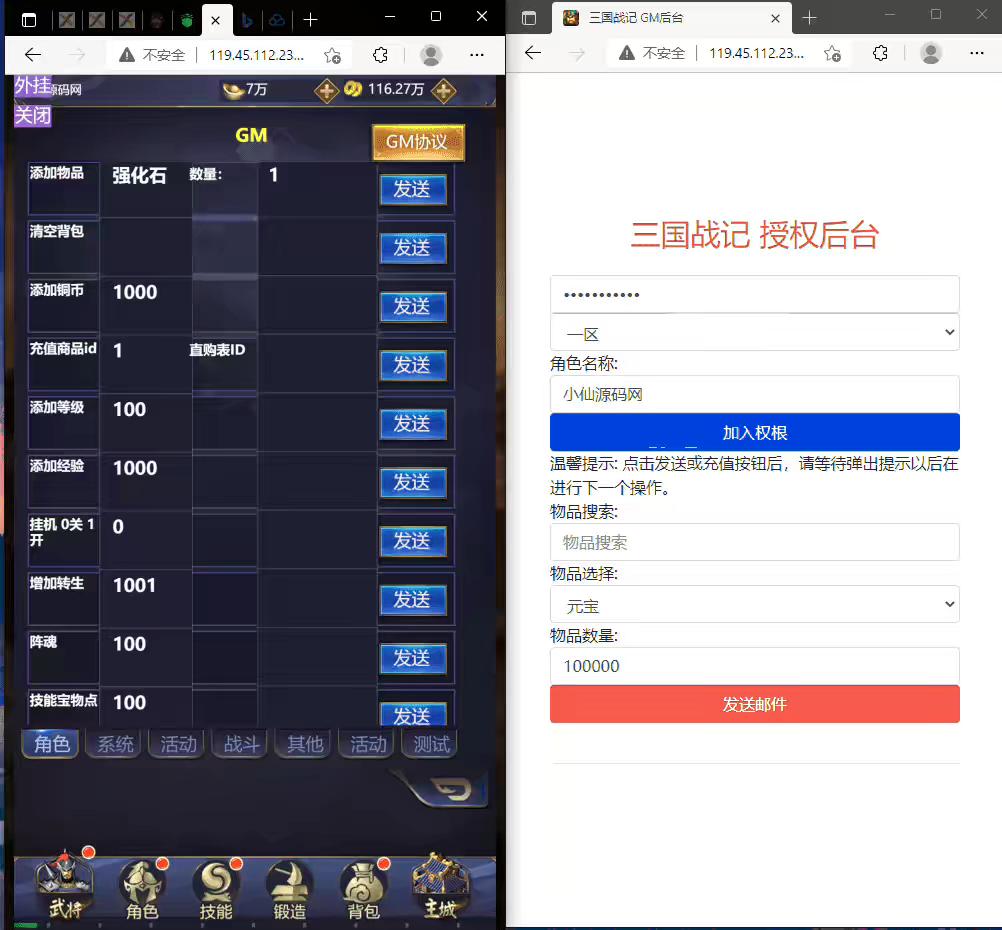The height and width of the screenshot is (930, 1002).
Task: Send the 阵魂 command
Action: [413, 658]
